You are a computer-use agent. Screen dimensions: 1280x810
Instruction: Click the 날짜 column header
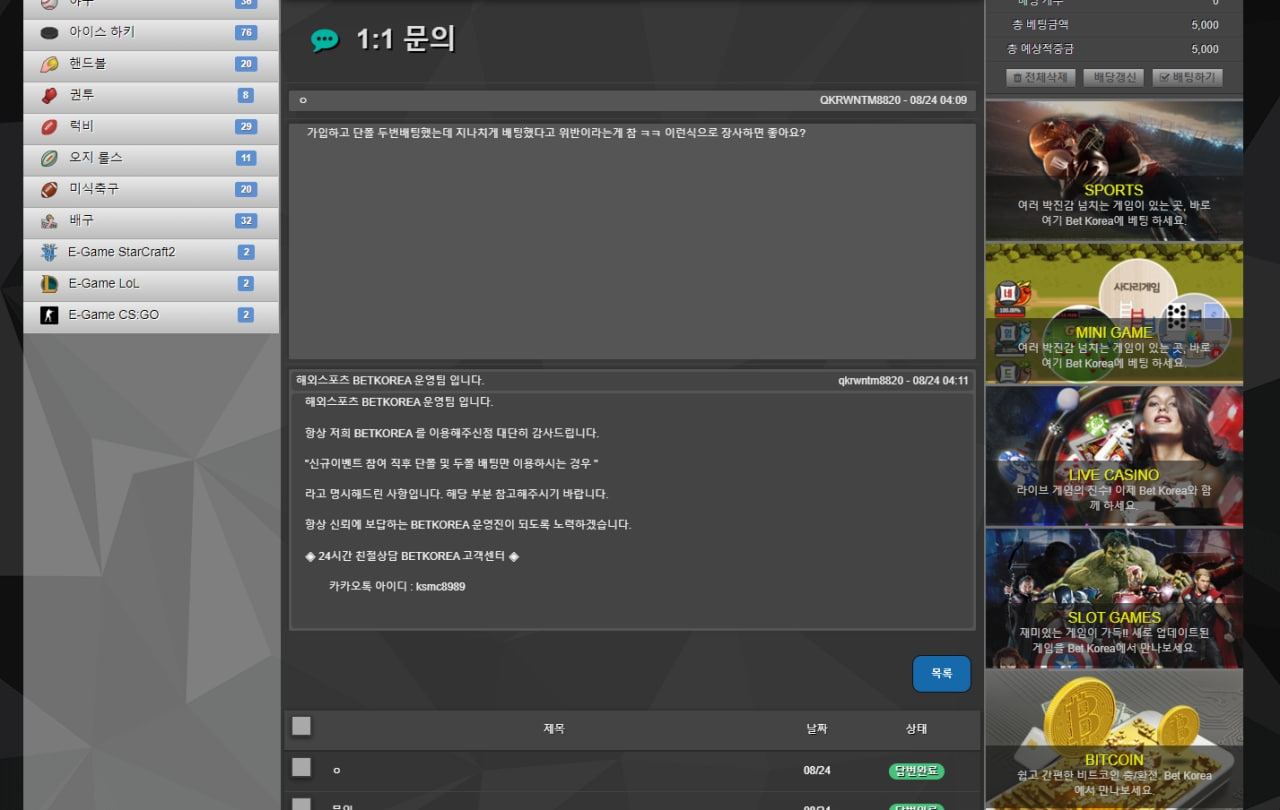click(x=817, y=729)
